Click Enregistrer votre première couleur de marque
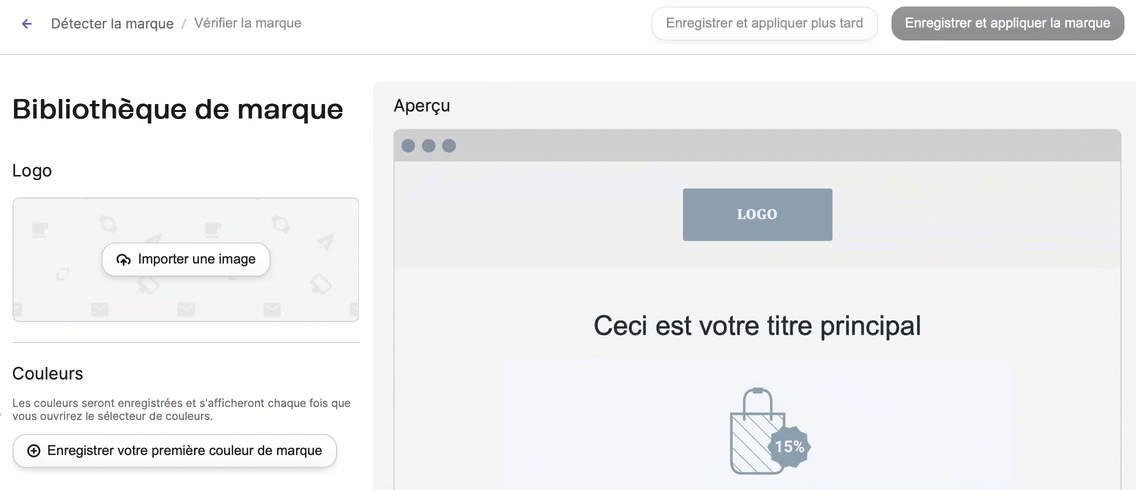The height and width of the screenshot is (490, 1136). [x=184, y=451]
